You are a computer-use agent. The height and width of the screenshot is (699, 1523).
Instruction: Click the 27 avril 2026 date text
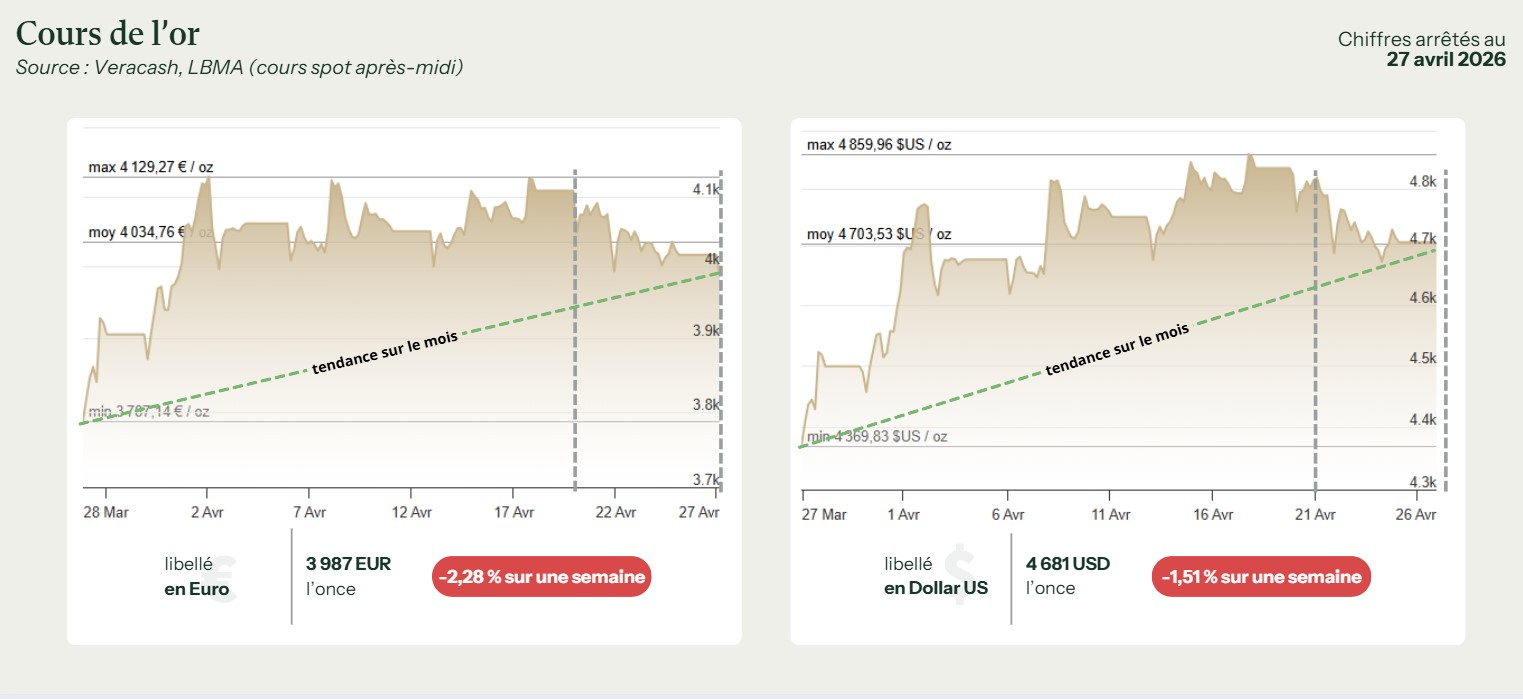pos(1445,59)
